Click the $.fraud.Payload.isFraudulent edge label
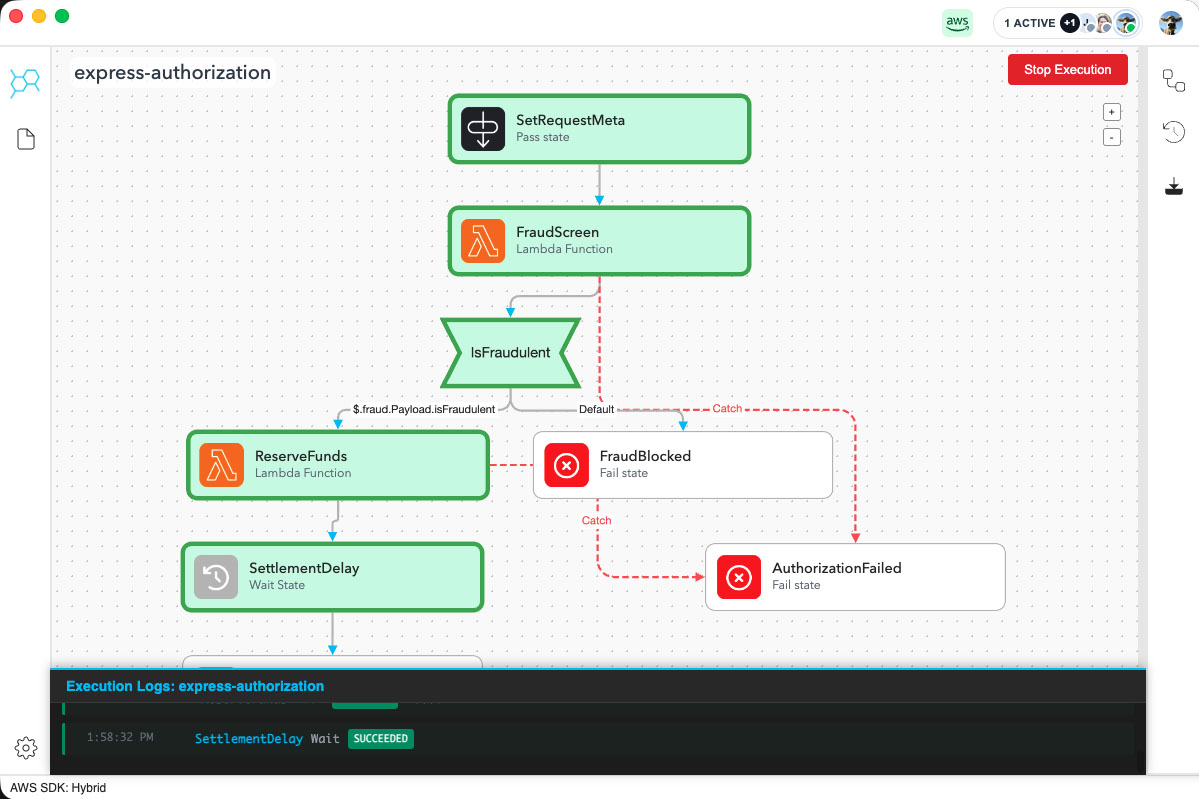1199x799 pixels. tap(424, 409)
